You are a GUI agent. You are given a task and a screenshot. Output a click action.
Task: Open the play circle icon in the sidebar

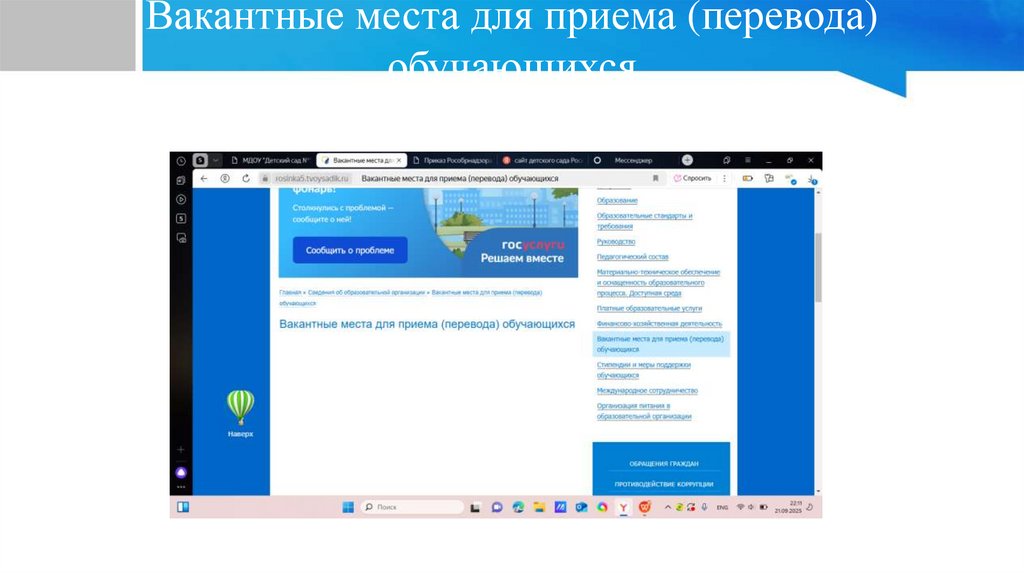tap(181, 199)
